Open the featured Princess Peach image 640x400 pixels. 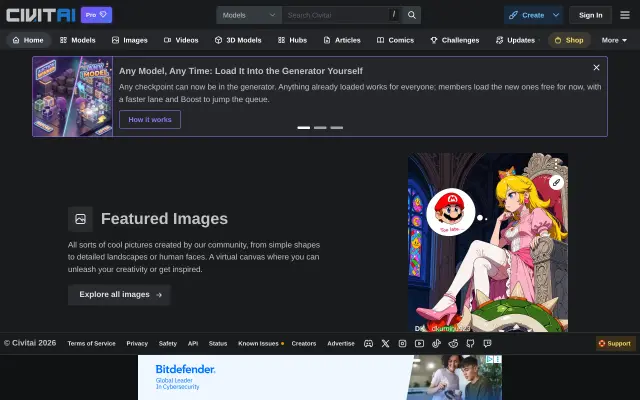pyautogui.click(x=488, y=242)
